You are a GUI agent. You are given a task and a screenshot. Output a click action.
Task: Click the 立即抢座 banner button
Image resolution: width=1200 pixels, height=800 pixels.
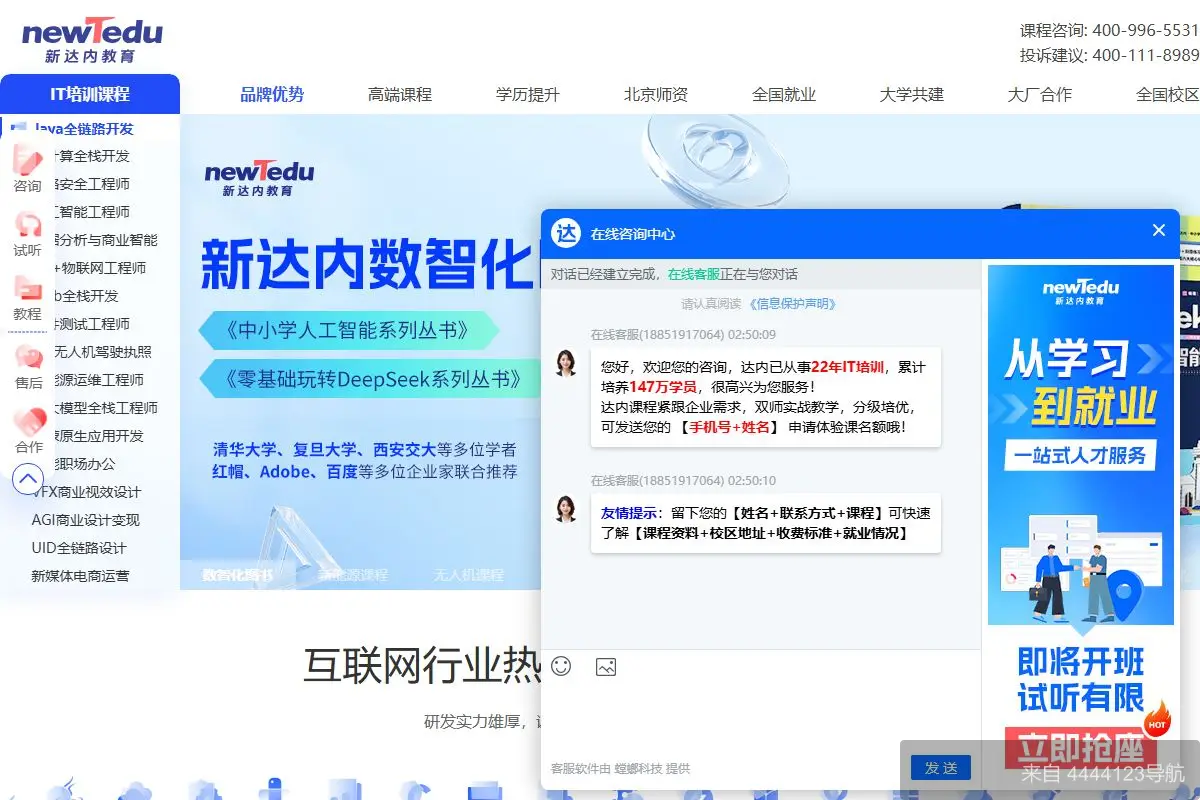click(1081, 748)
